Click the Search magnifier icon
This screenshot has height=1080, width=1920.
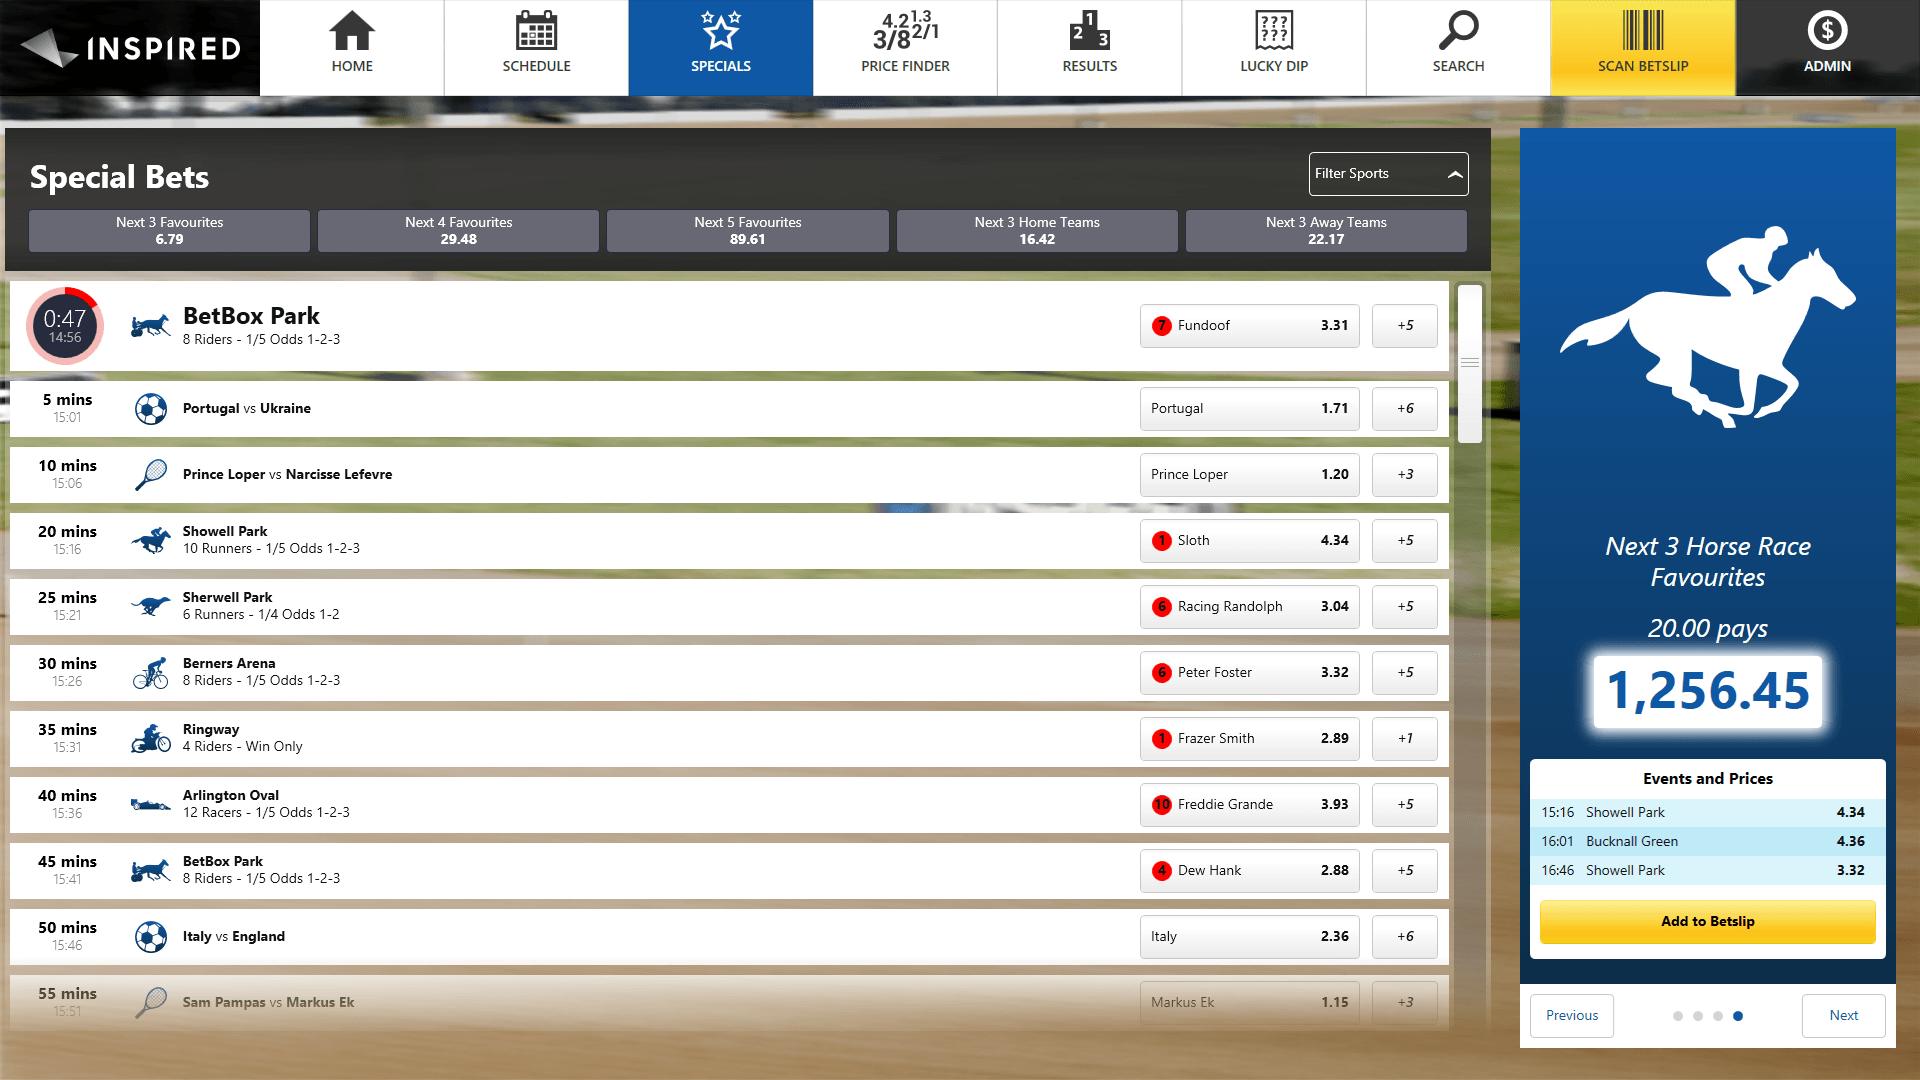pyautogui.click(x=1456, y=34)
